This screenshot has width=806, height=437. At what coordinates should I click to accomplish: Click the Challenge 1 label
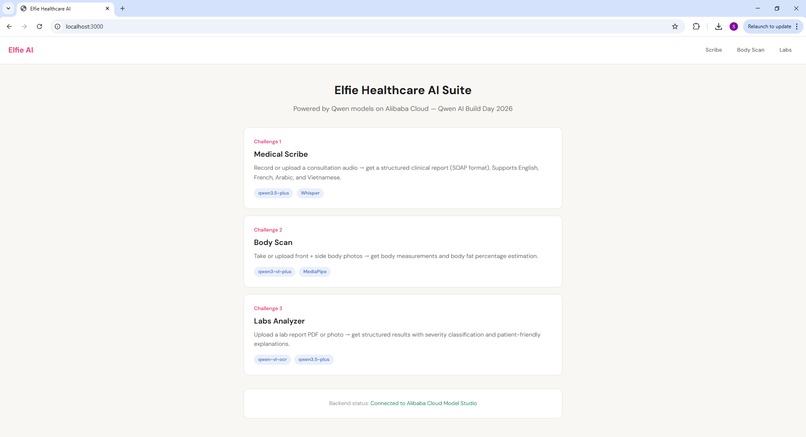(x=267, y=141)
